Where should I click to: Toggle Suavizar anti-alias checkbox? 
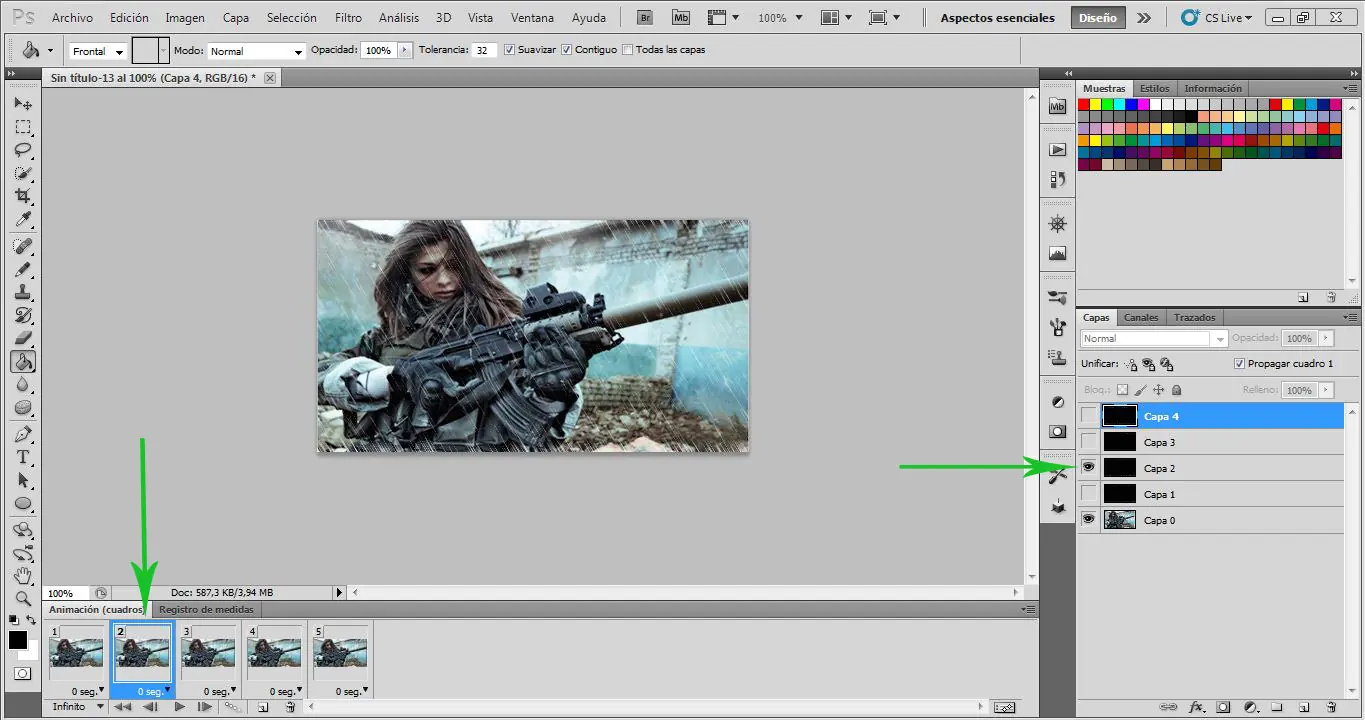click(x=510, y=50)
